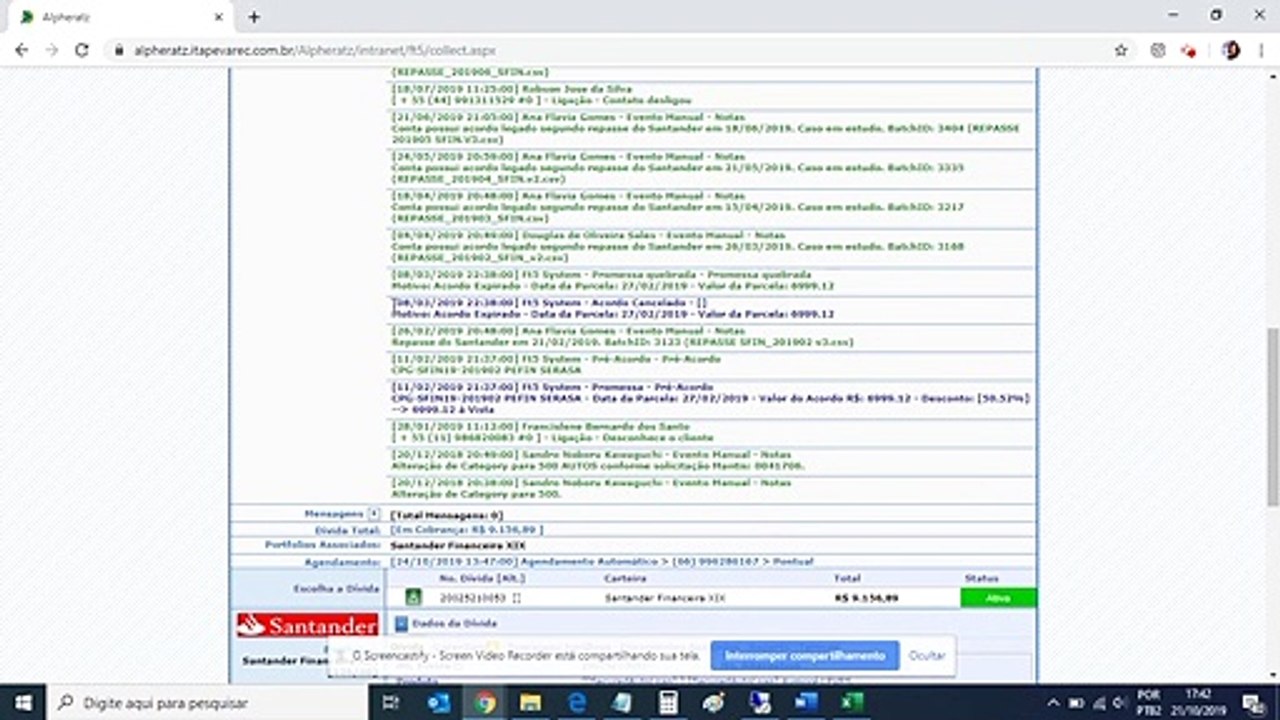Click Interromper compartilhamento button
Screen dimensions: 1280x720
click(805, 656)
